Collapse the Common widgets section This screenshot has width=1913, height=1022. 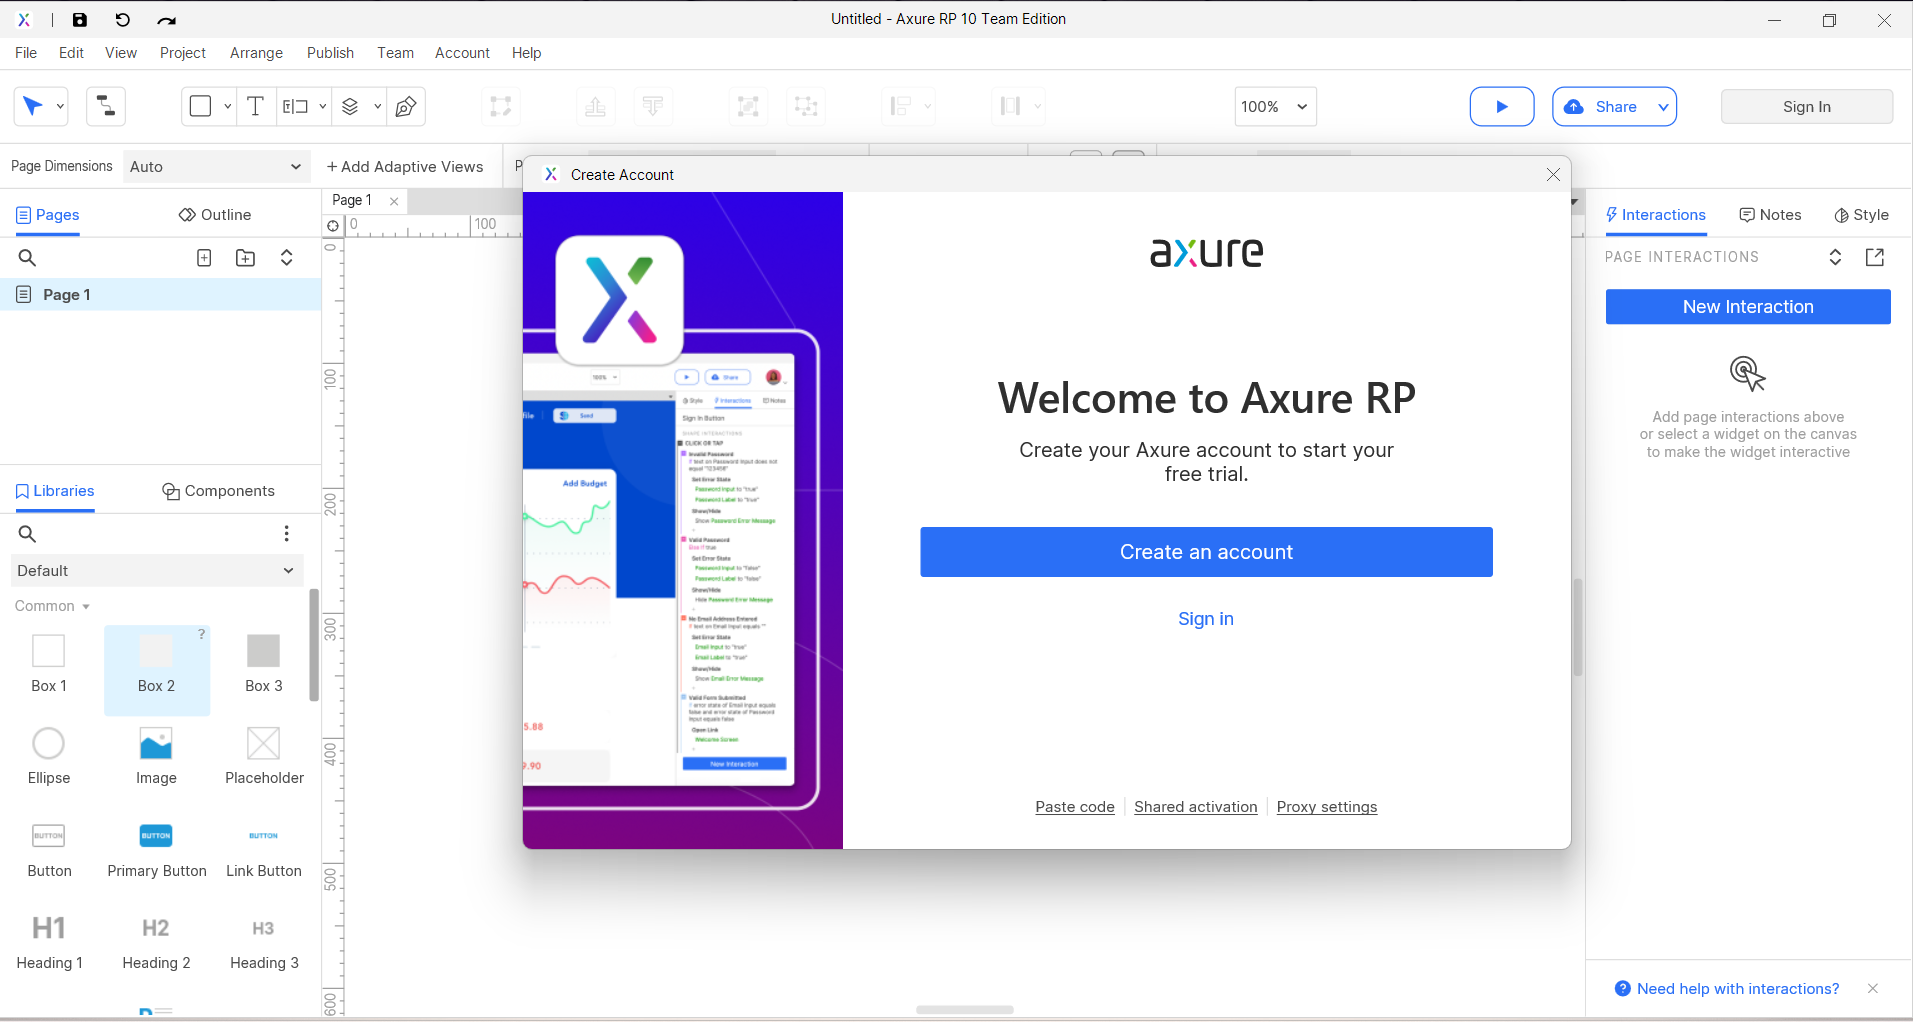click(x=52, y=606)
